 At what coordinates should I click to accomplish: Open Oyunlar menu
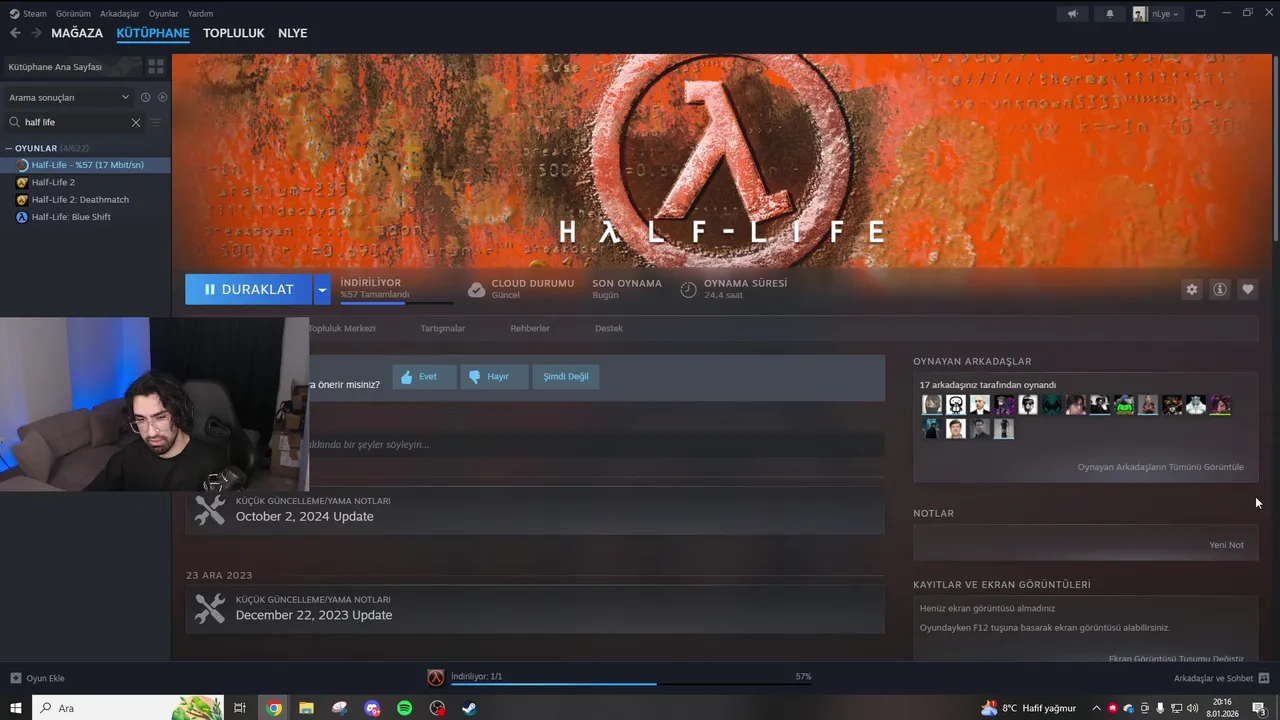[163, 14]
